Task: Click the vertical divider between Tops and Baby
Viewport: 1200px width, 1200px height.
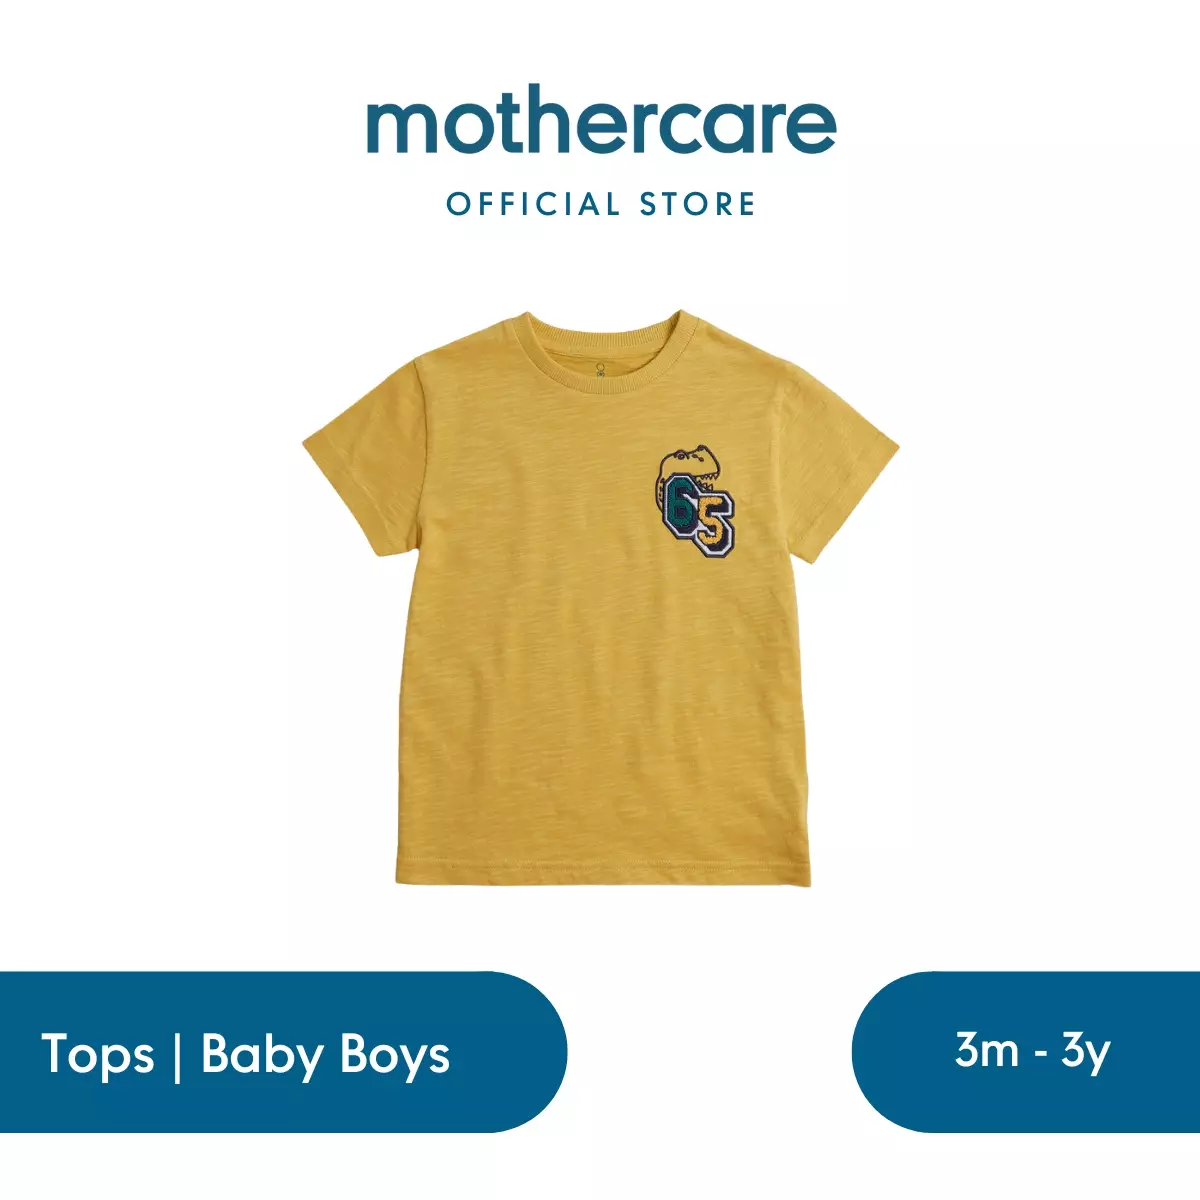Action: tap(178, 1056)
